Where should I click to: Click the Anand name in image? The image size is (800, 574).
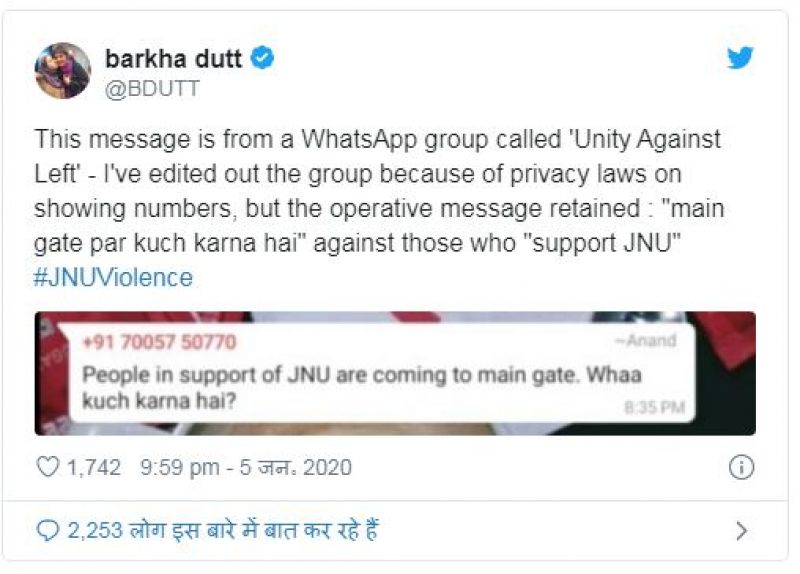click(646, 340)
